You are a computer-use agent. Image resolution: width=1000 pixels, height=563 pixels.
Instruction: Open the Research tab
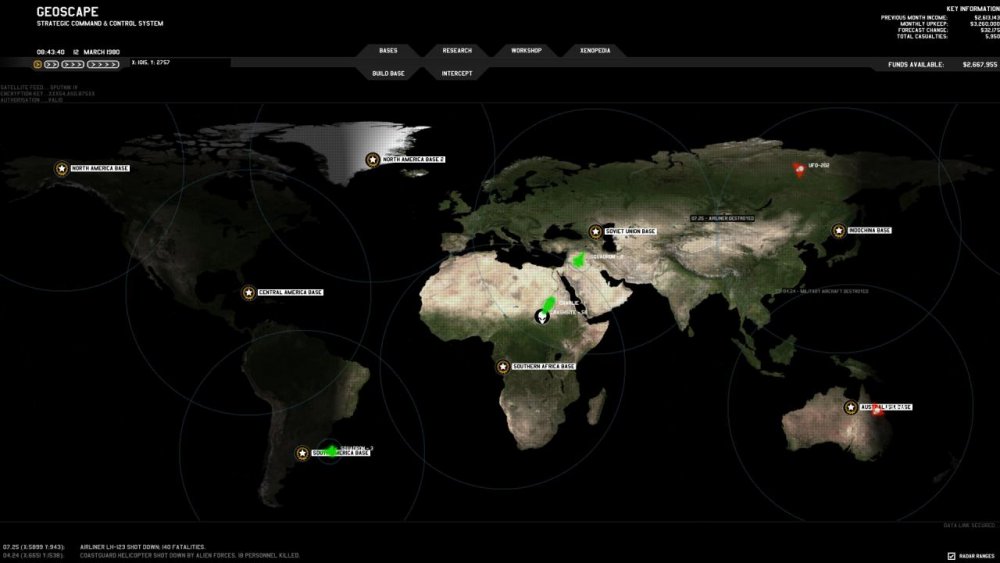click(x=457, y=50)
